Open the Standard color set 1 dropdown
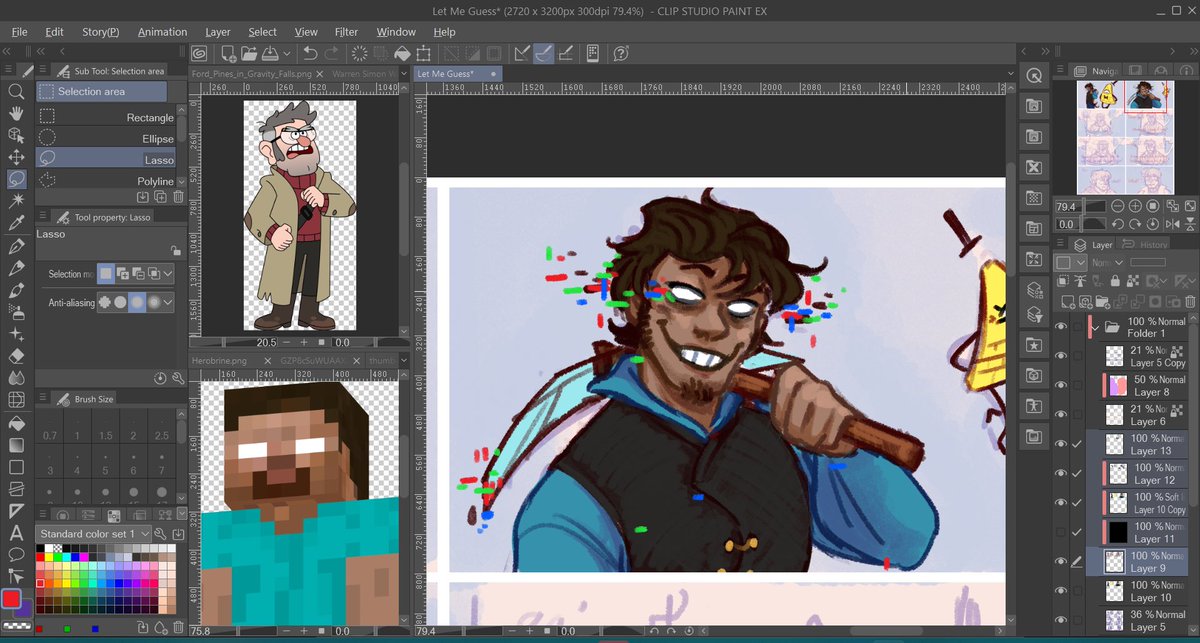 pos(94,534)
